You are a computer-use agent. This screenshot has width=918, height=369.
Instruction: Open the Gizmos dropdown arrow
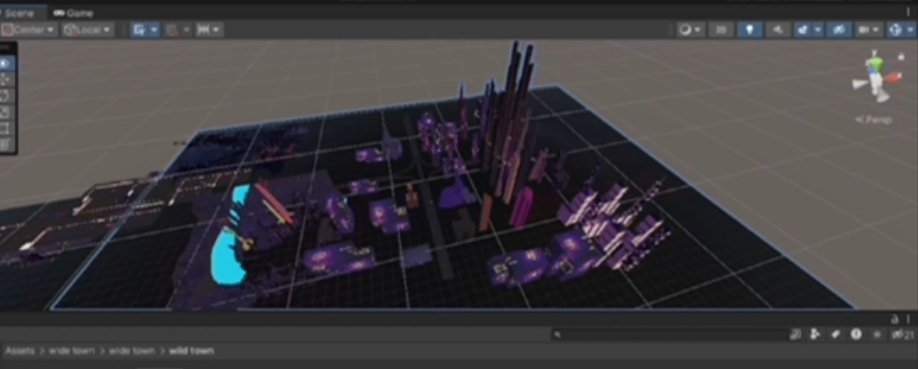point(910,30)
